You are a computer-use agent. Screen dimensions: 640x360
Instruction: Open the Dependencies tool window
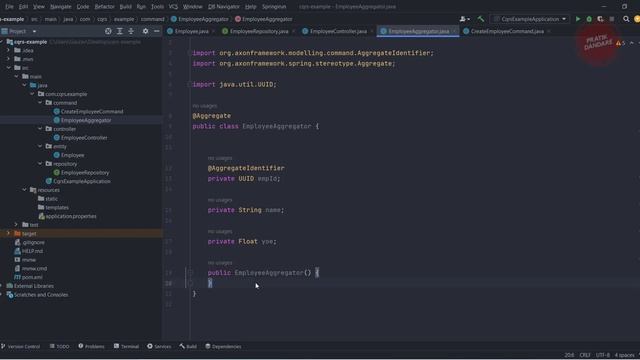pos(223,346)
